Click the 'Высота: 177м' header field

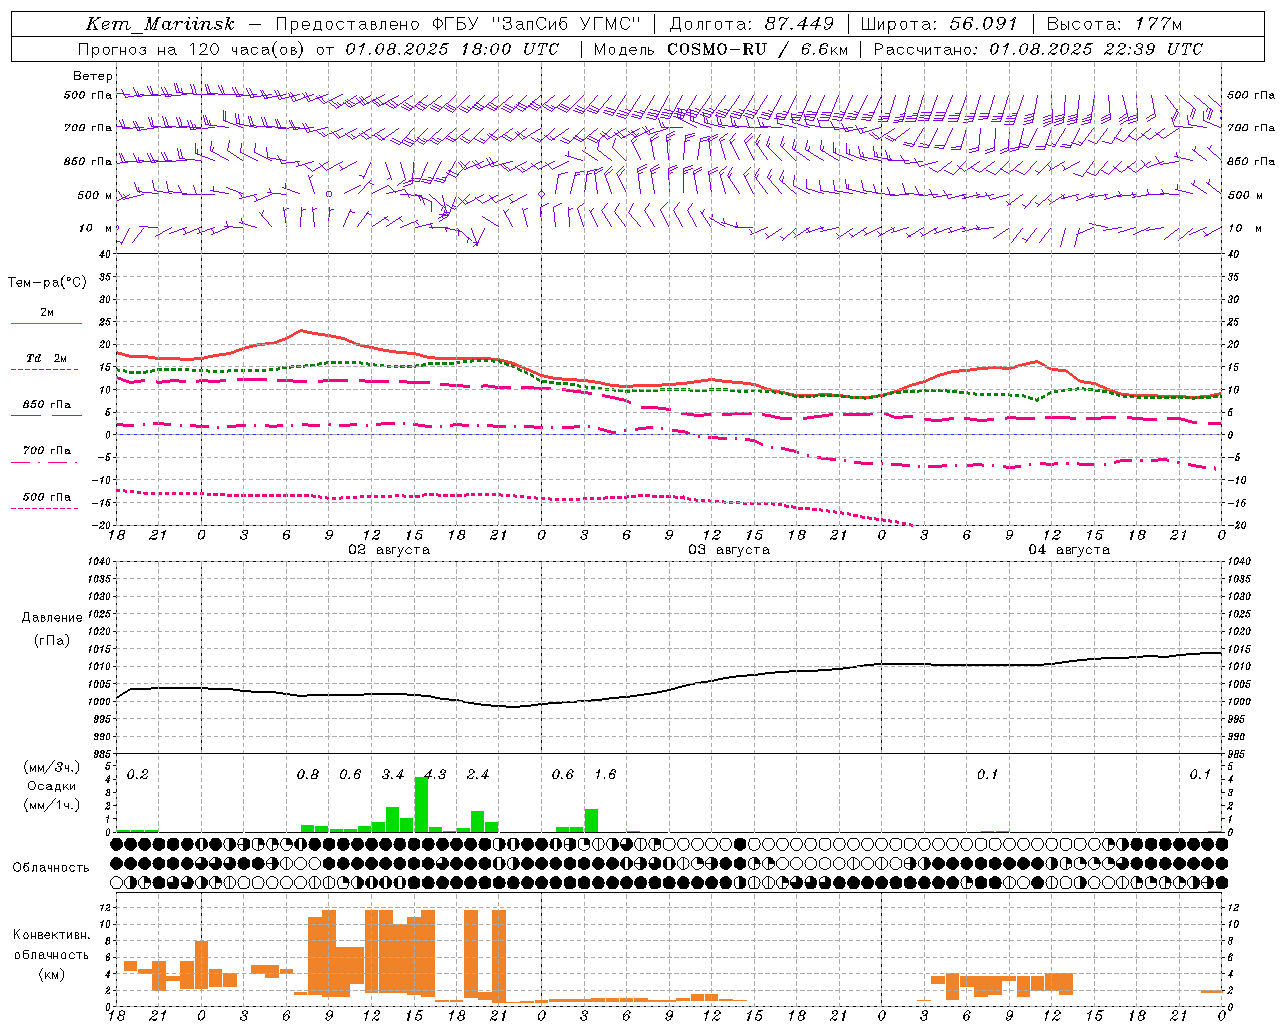[1114, 24]
